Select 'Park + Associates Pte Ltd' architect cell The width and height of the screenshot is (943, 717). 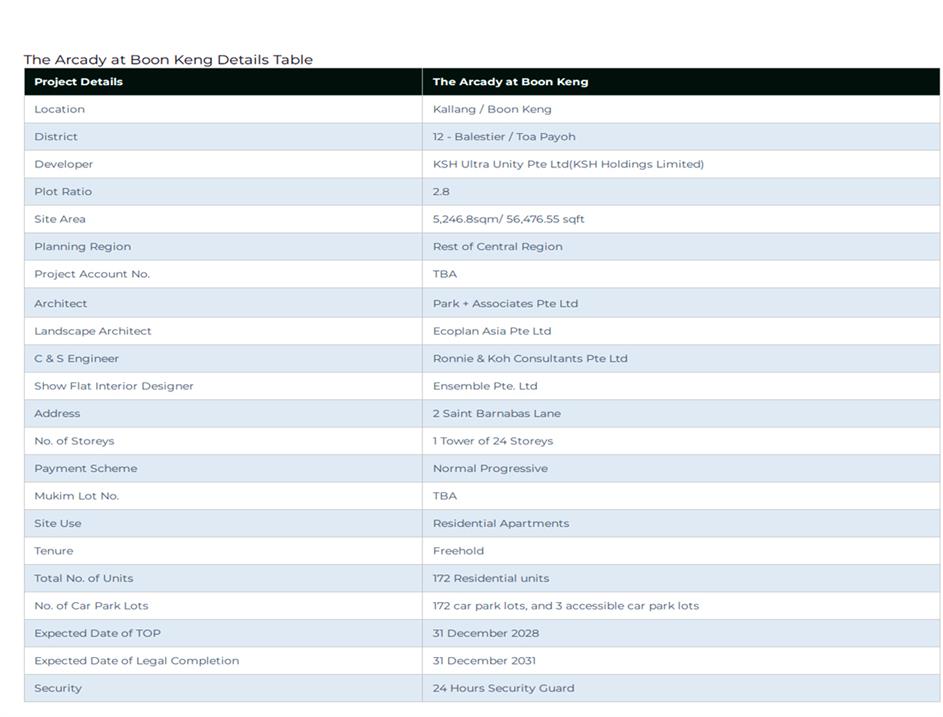click(x=505, y=304)
